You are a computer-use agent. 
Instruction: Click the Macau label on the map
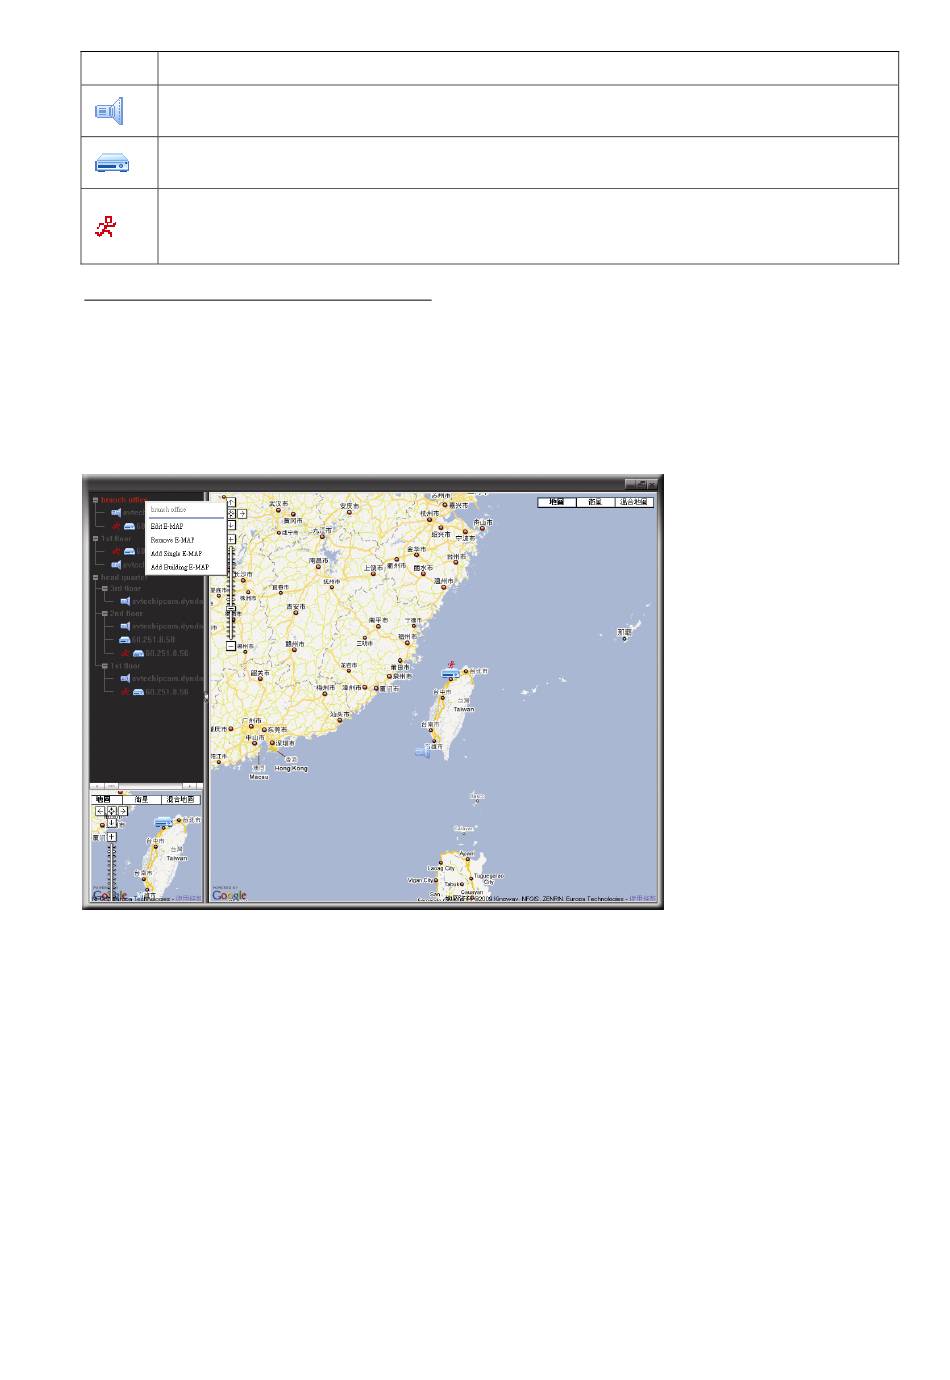click(x=259, y=776)
